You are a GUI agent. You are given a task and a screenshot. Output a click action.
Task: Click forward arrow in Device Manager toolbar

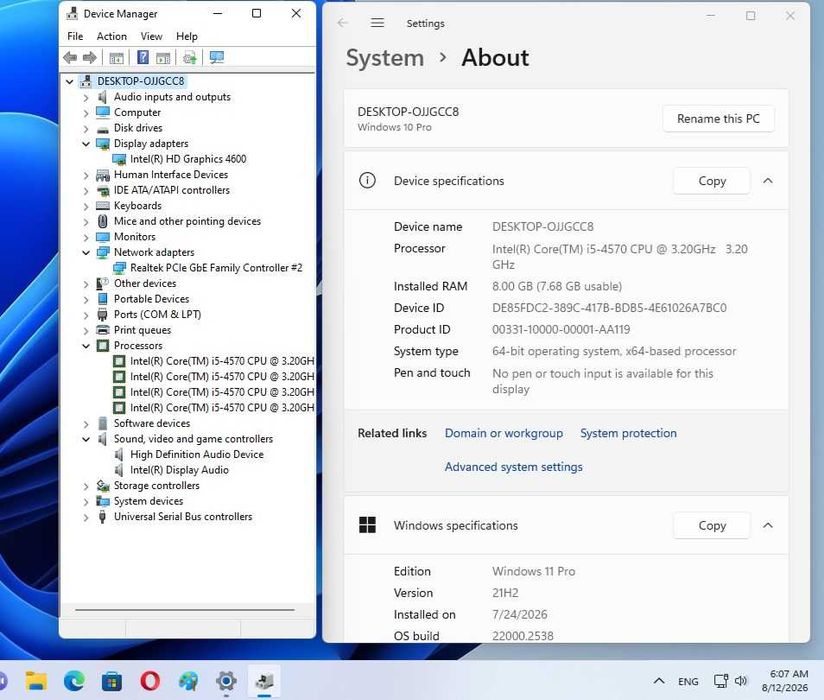click(90, 57)
